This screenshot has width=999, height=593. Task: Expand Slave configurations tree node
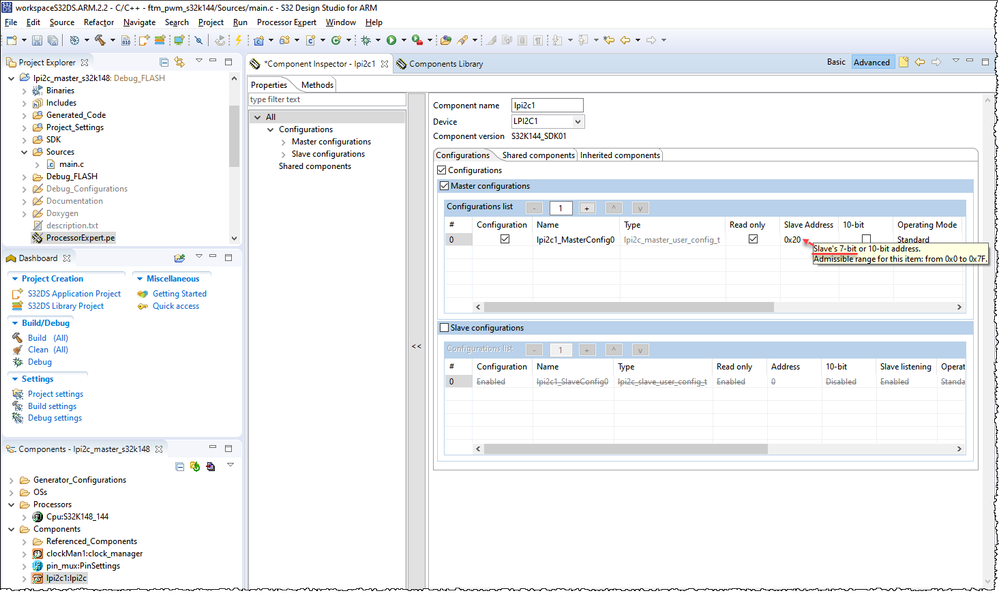tap(283, 154)
